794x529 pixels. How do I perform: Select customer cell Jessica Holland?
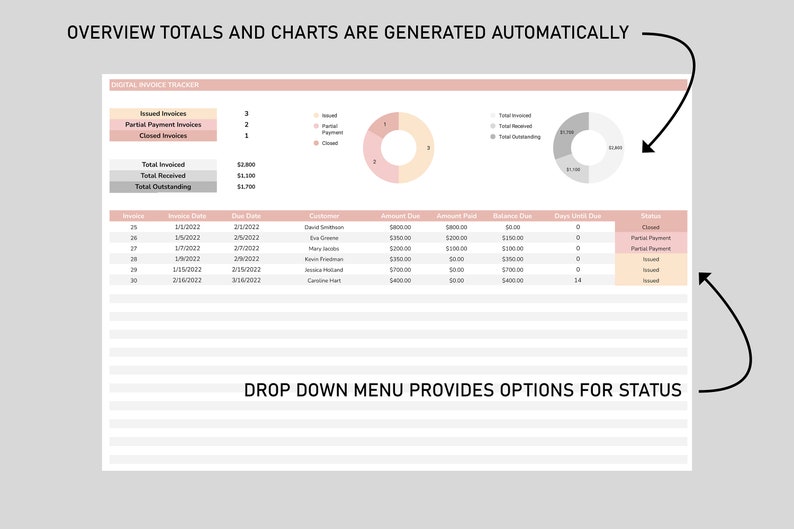click(x=324, y=270)
